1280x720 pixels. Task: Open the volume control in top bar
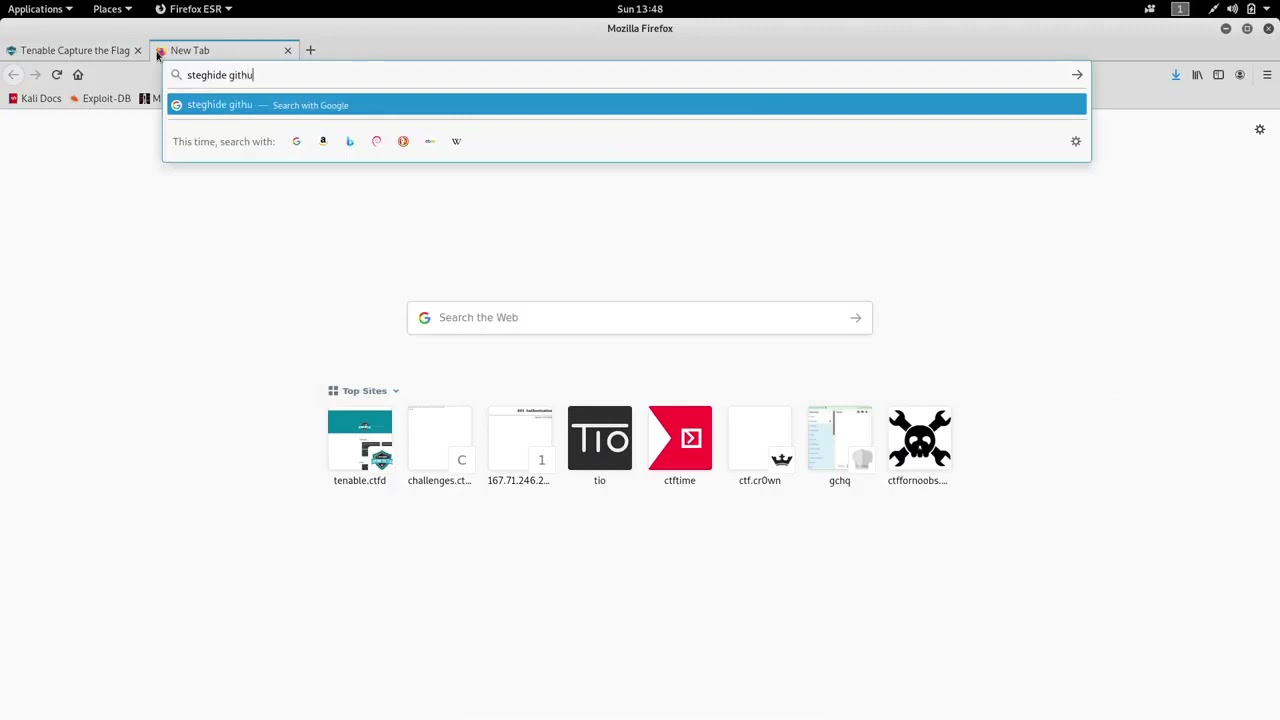click(1232, 9)
